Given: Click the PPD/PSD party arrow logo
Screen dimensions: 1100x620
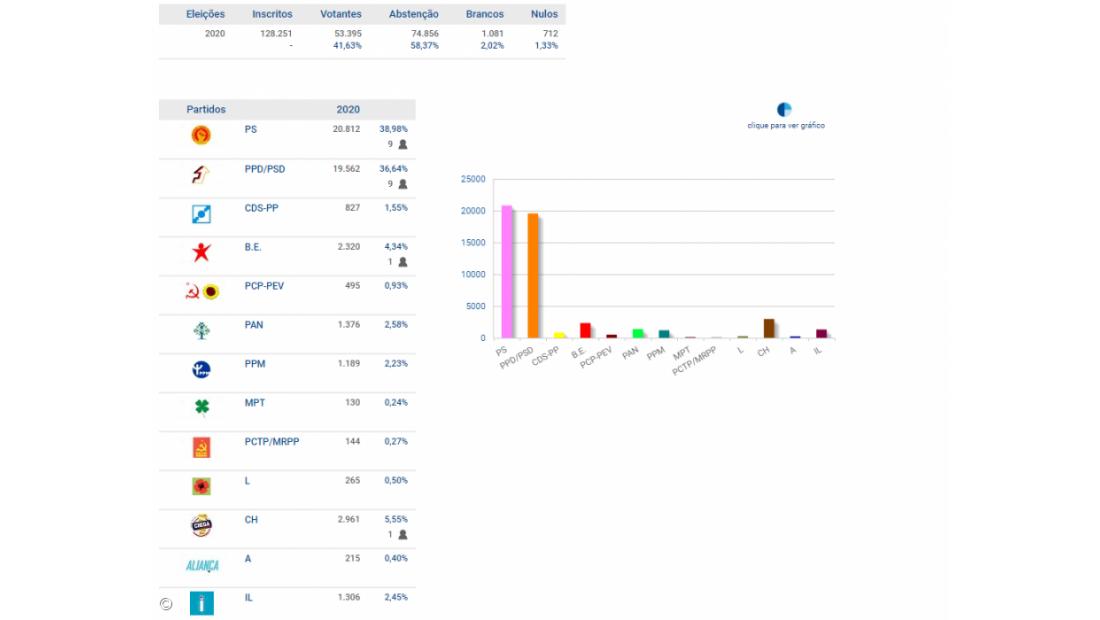Looking at the screenshot, I should pyautogui.click(x=201, y=175).
